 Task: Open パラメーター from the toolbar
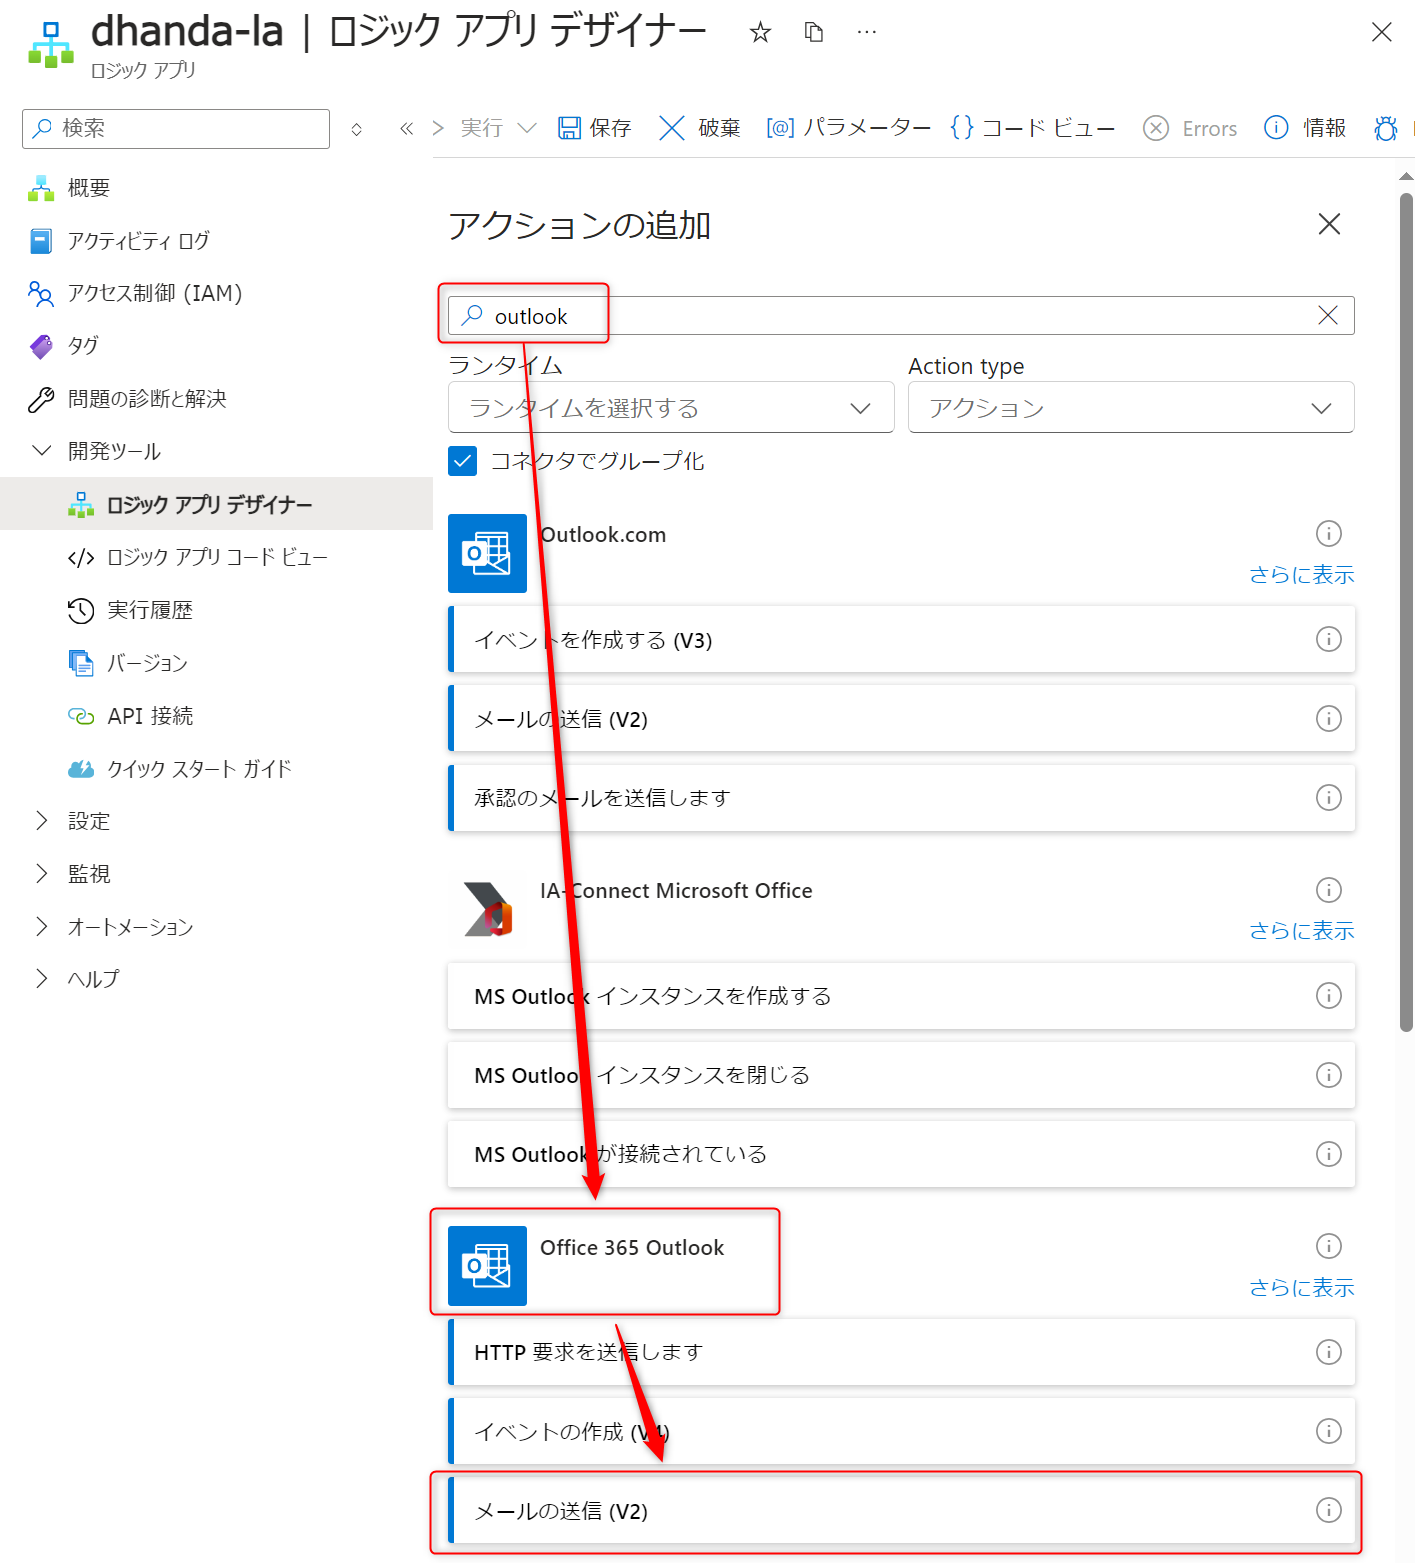(x=848, y=128)
